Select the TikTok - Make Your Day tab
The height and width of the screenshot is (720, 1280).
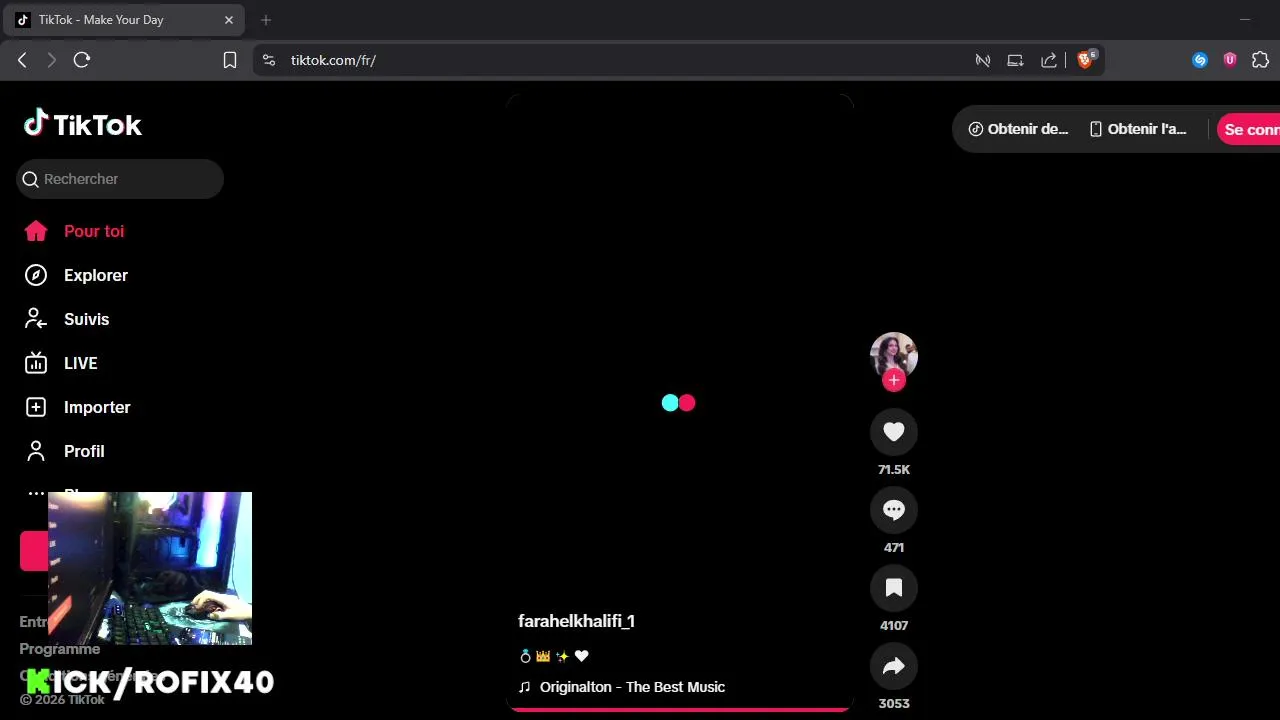coord(123,20)
